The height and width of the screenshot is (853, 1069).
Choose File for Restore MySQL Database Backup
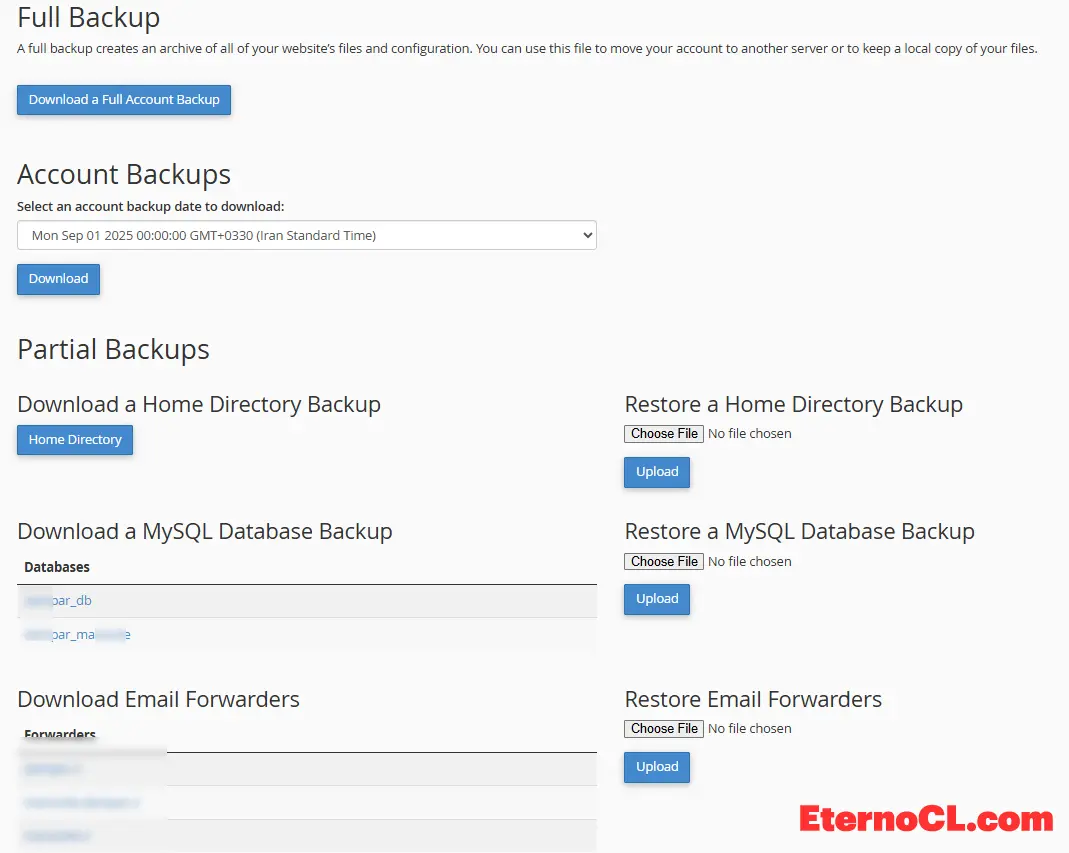664,562
